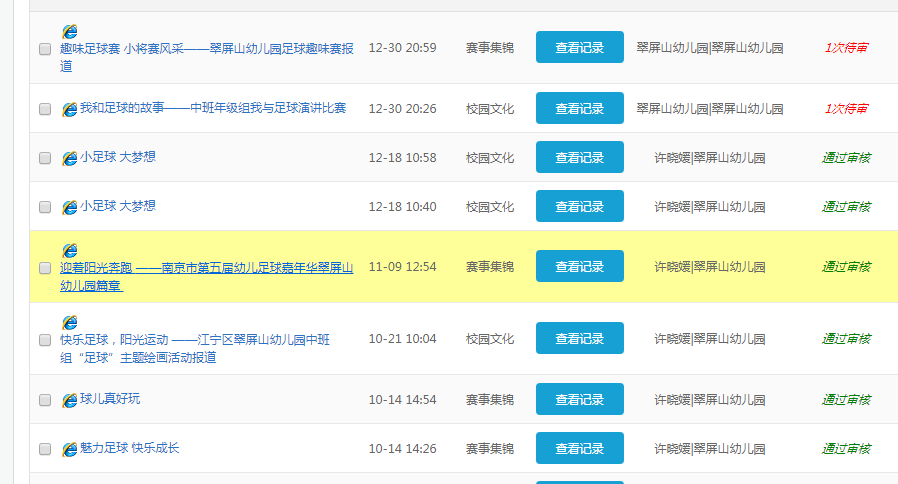This screenshot has height=484, width=898.
Task: Tick the checkbox for 趣味足球赛 row
Action: [45, 48]
